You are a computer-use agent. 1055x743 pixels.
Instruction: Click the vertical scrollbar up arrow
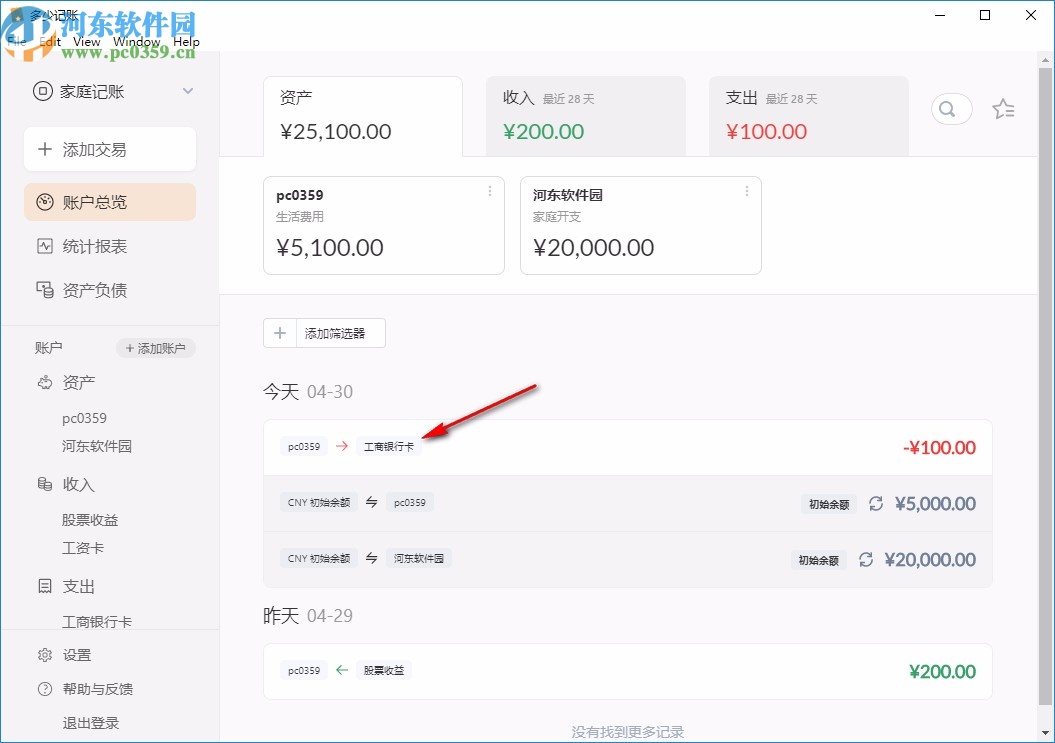(x=1046, y=60)
